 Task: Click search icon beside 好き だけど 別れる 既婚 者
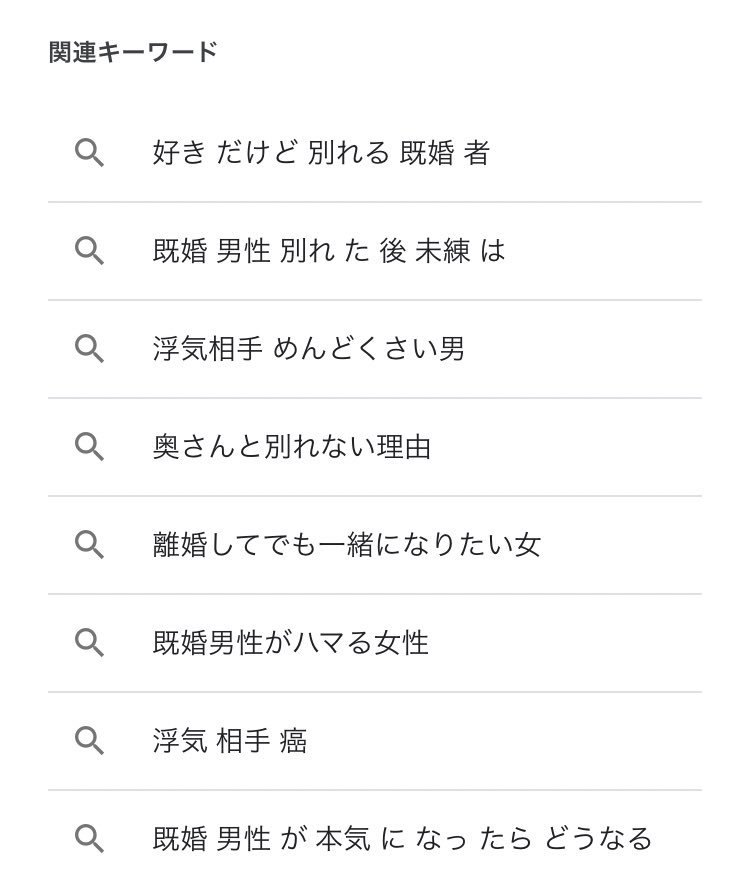90,153
